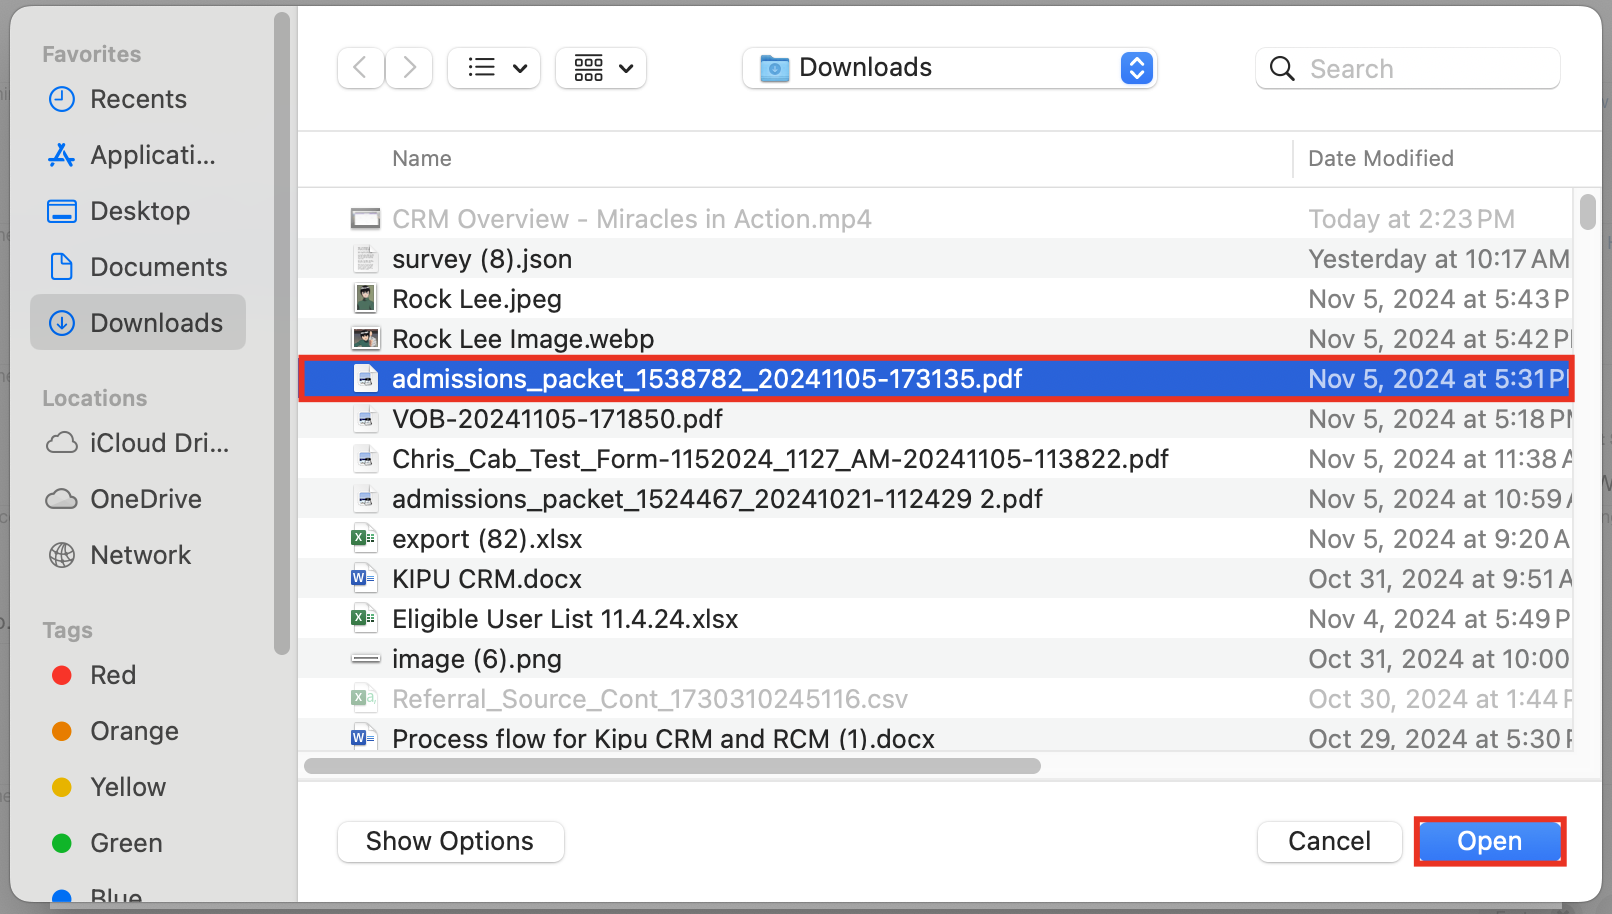Open Recents in the sidebar
Viewport: 1612px width, 914px height.
tap(138, 99)
